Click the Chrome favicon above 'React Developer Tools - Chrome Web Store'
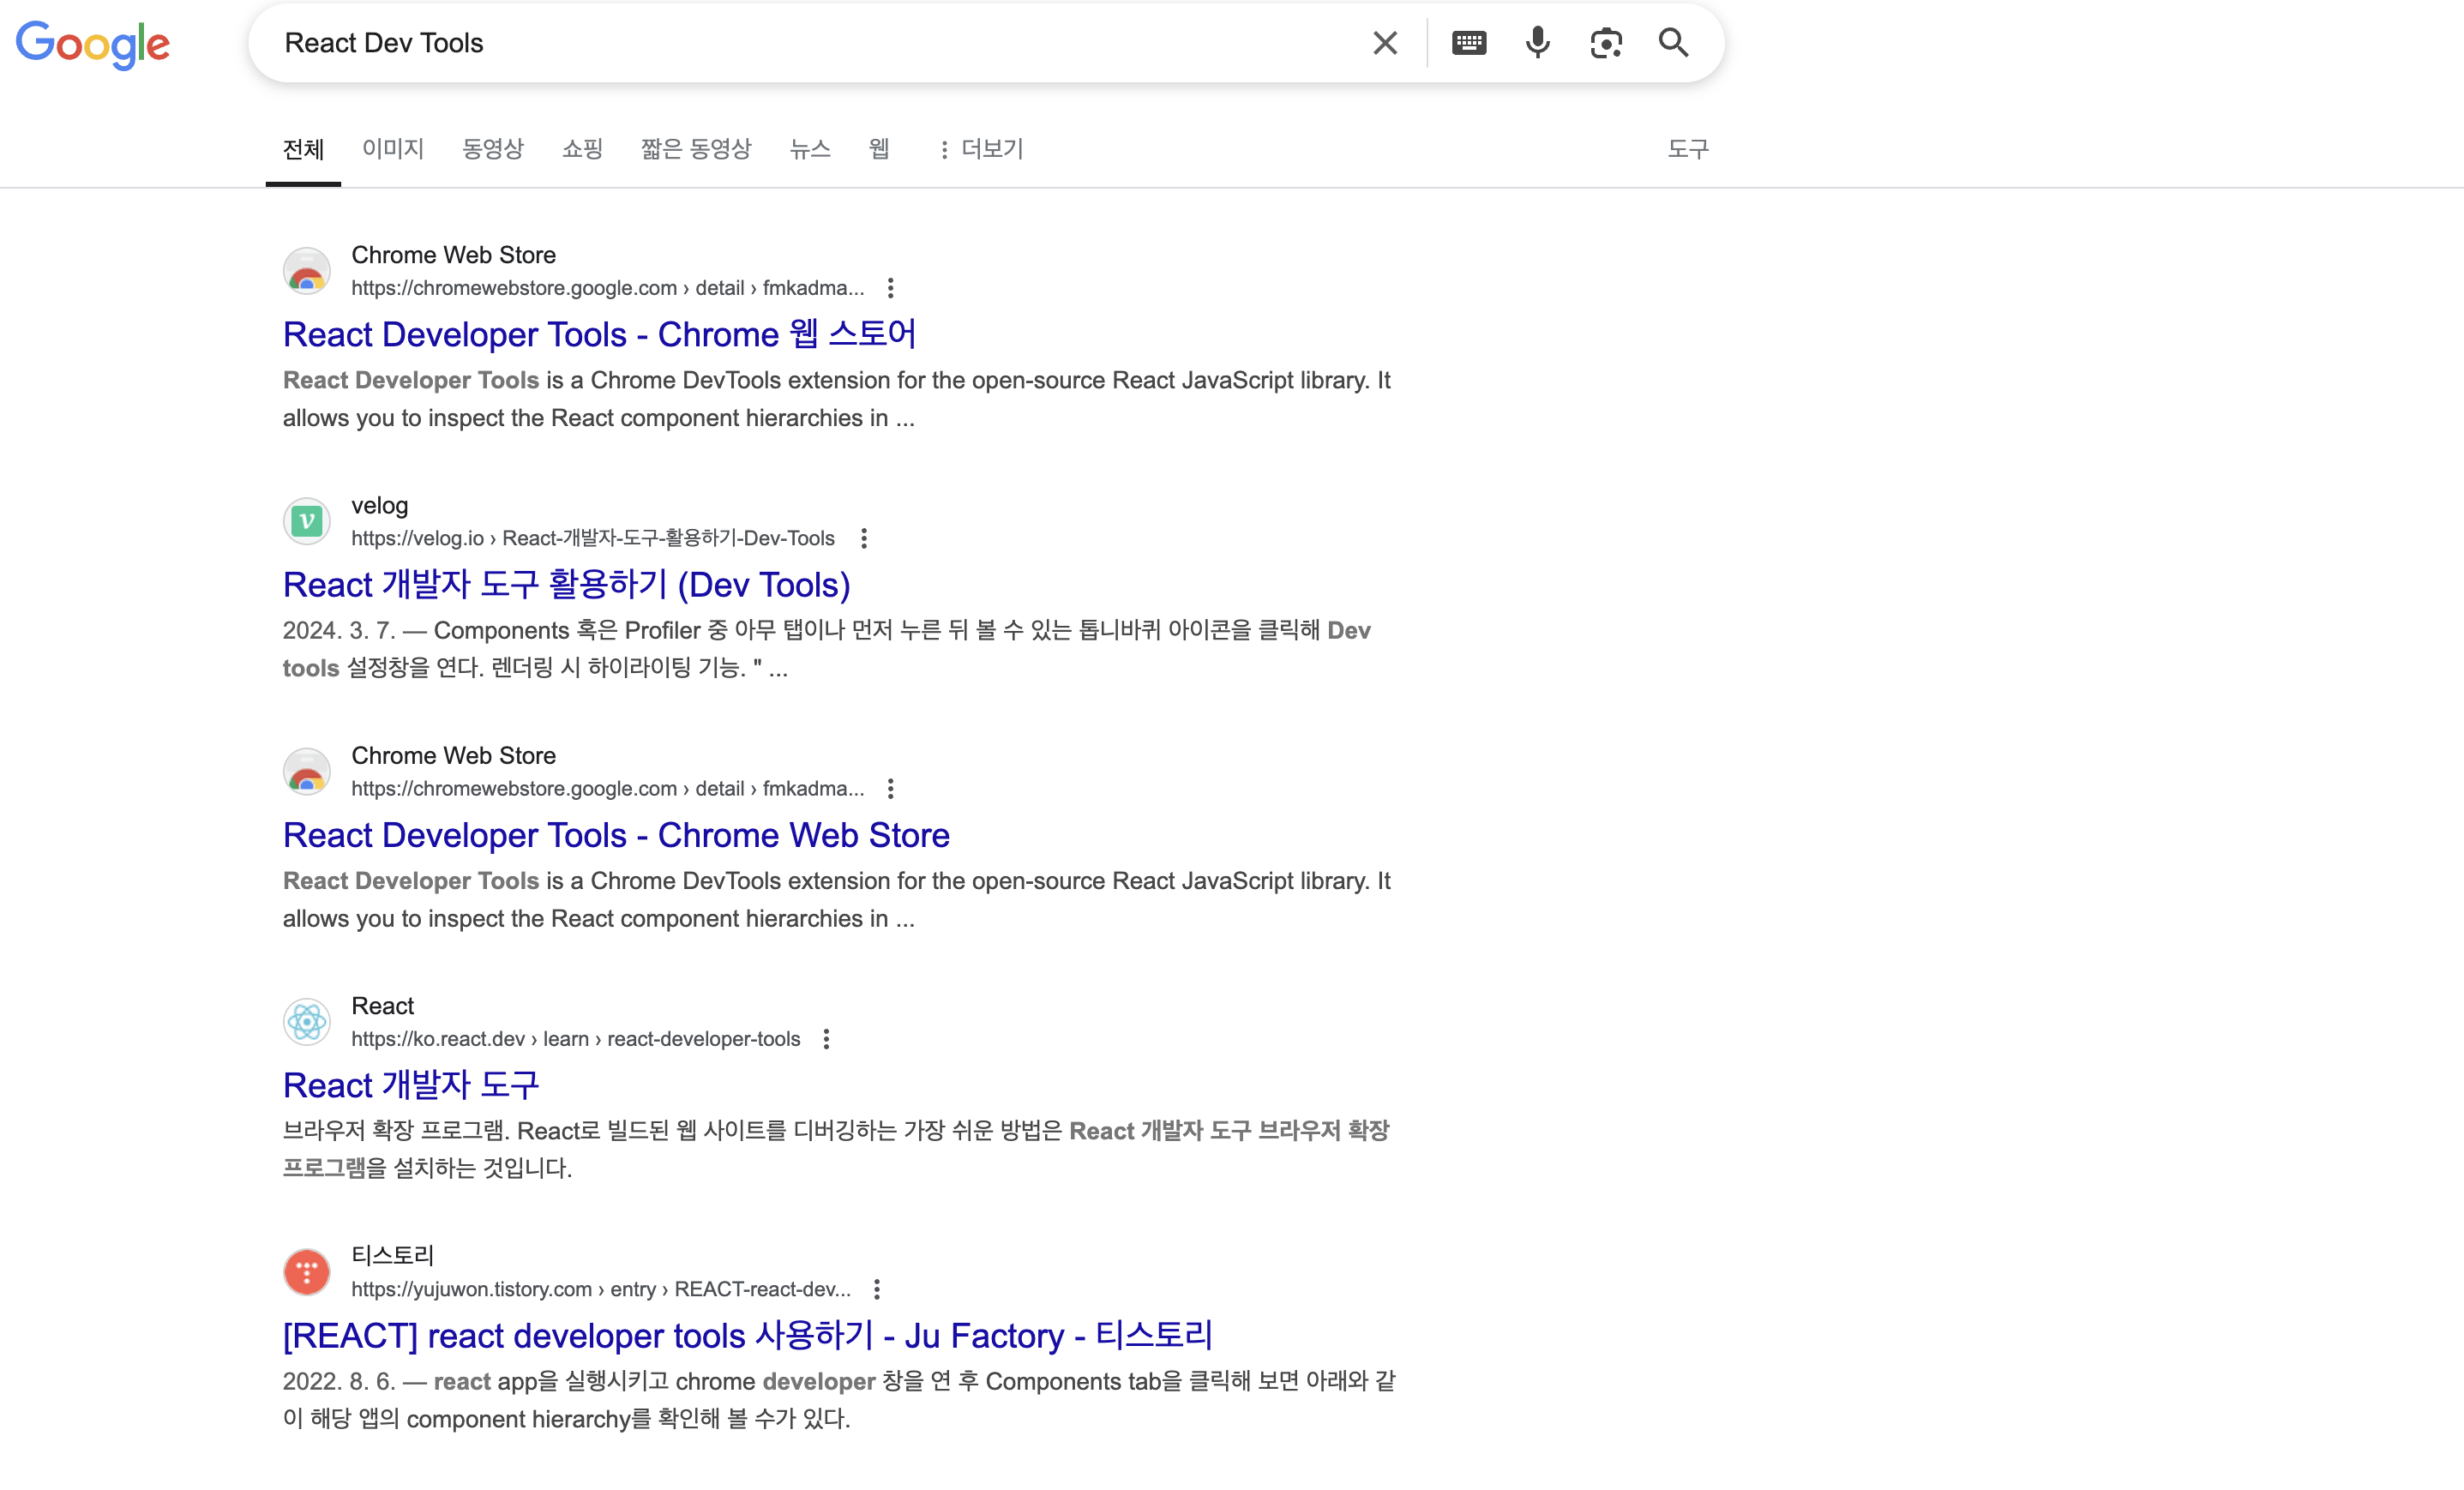 [x=307, y=771]
